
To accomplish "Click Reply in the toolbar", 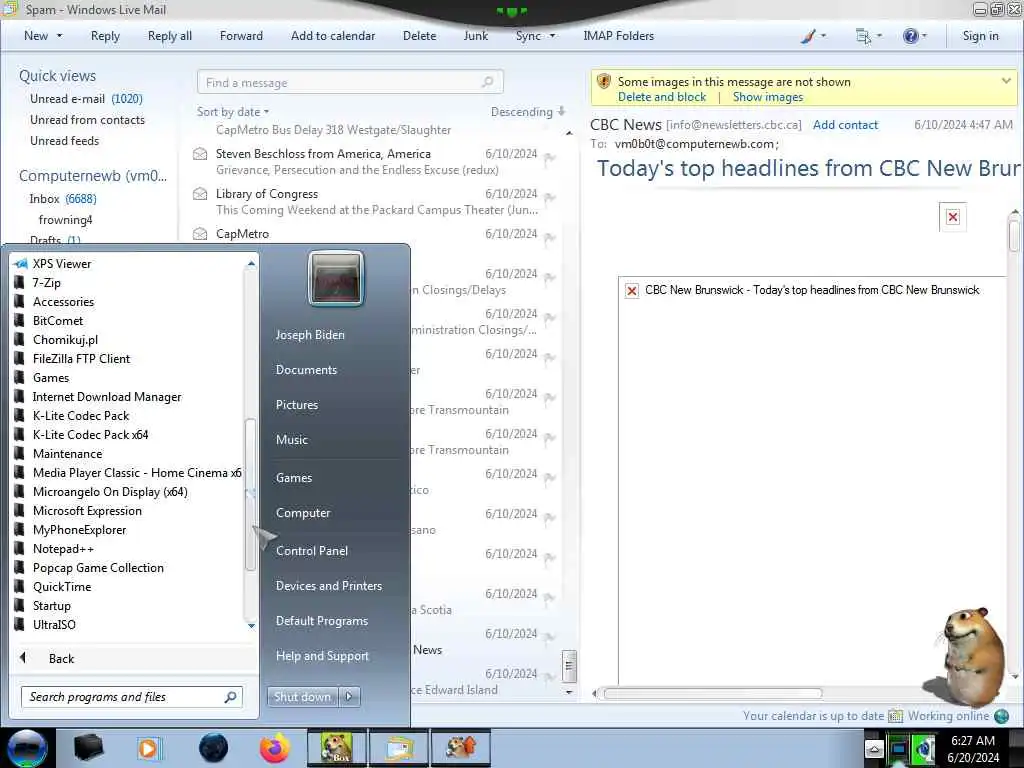I will (x=105, y=36).
